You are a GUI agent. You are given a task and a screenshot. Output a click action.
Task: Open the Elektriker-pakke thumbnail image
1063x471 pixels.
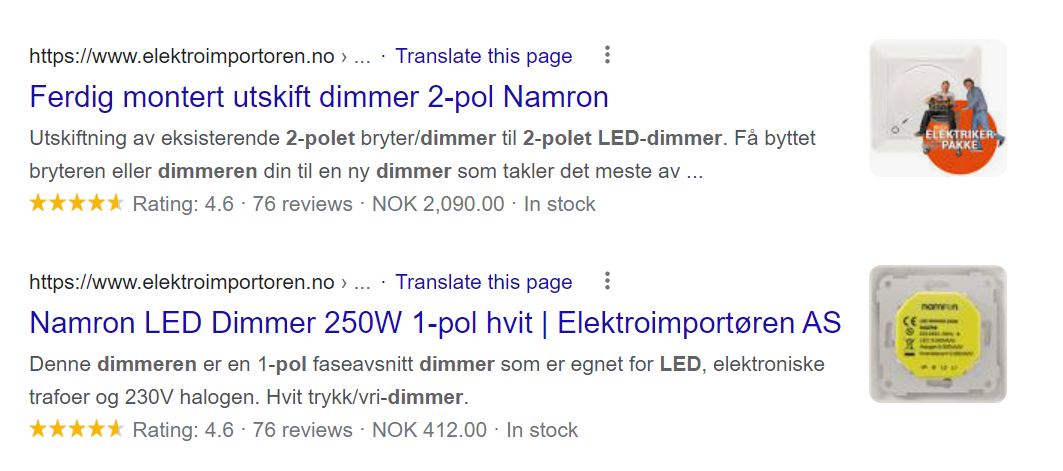point(937,108)
